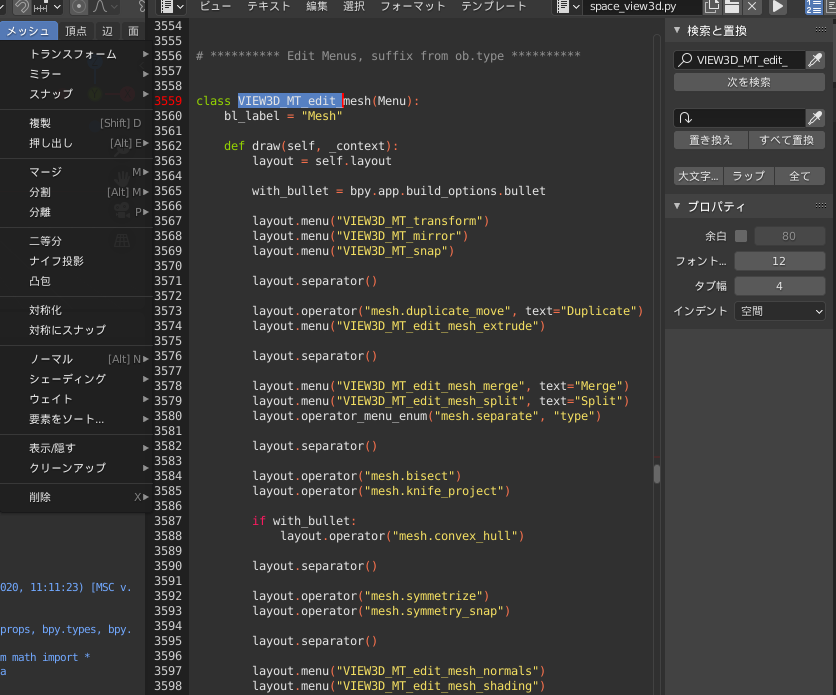Open 押し出し submenu

tap(76, 143)
